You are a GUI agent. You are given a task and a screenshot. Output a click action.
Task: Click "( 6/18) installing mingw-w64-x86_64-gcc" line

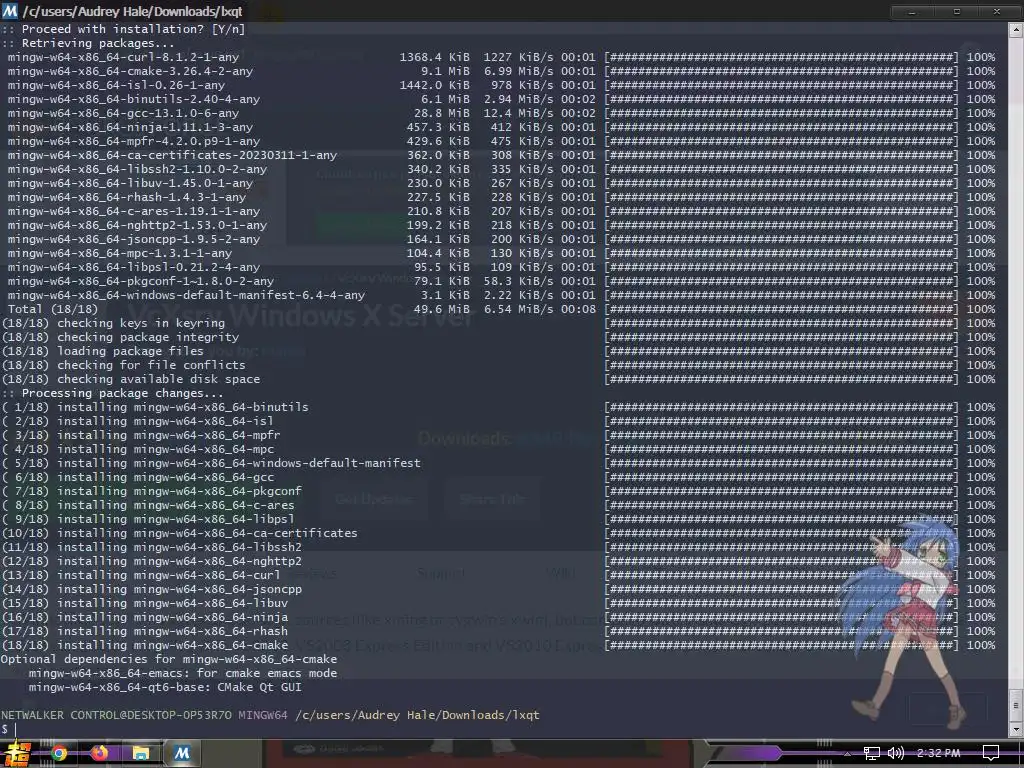498,477
